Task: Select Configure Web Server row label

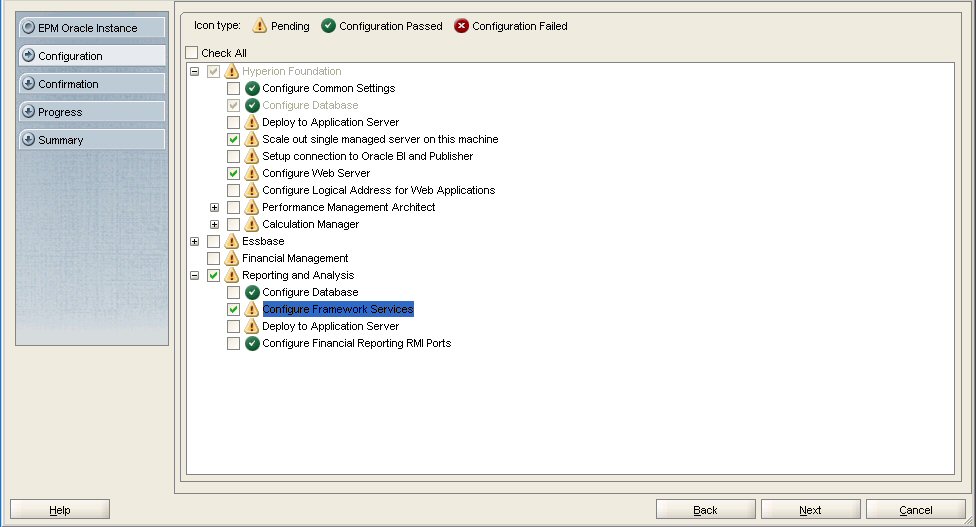Action: 316,173
